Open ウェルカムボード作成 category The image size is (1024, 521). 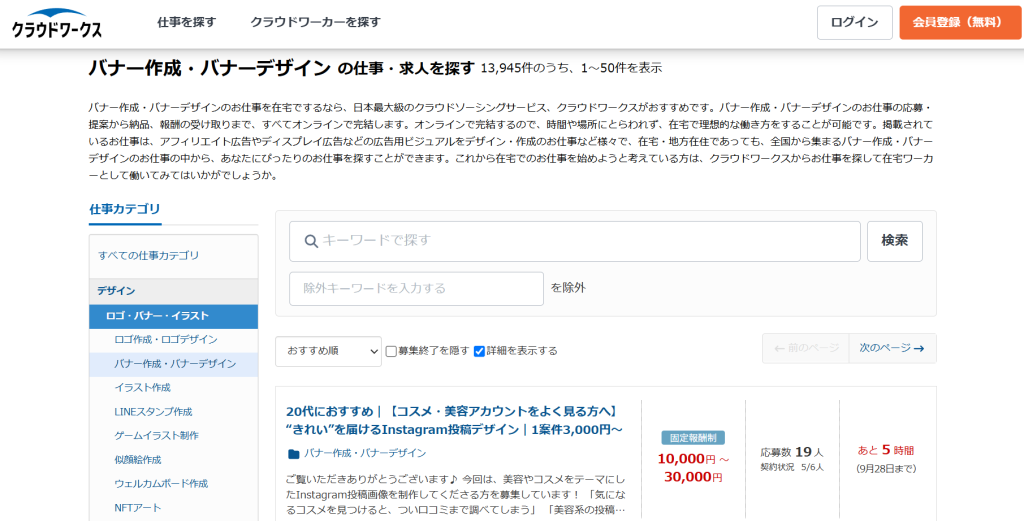161,484
